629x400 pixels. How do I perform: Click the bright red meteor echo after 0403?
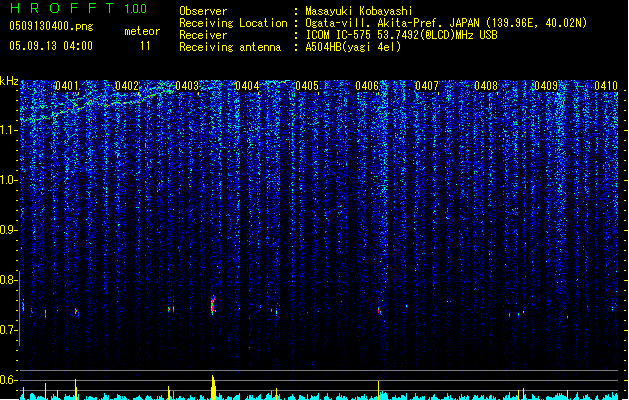(x=213, y=305)
